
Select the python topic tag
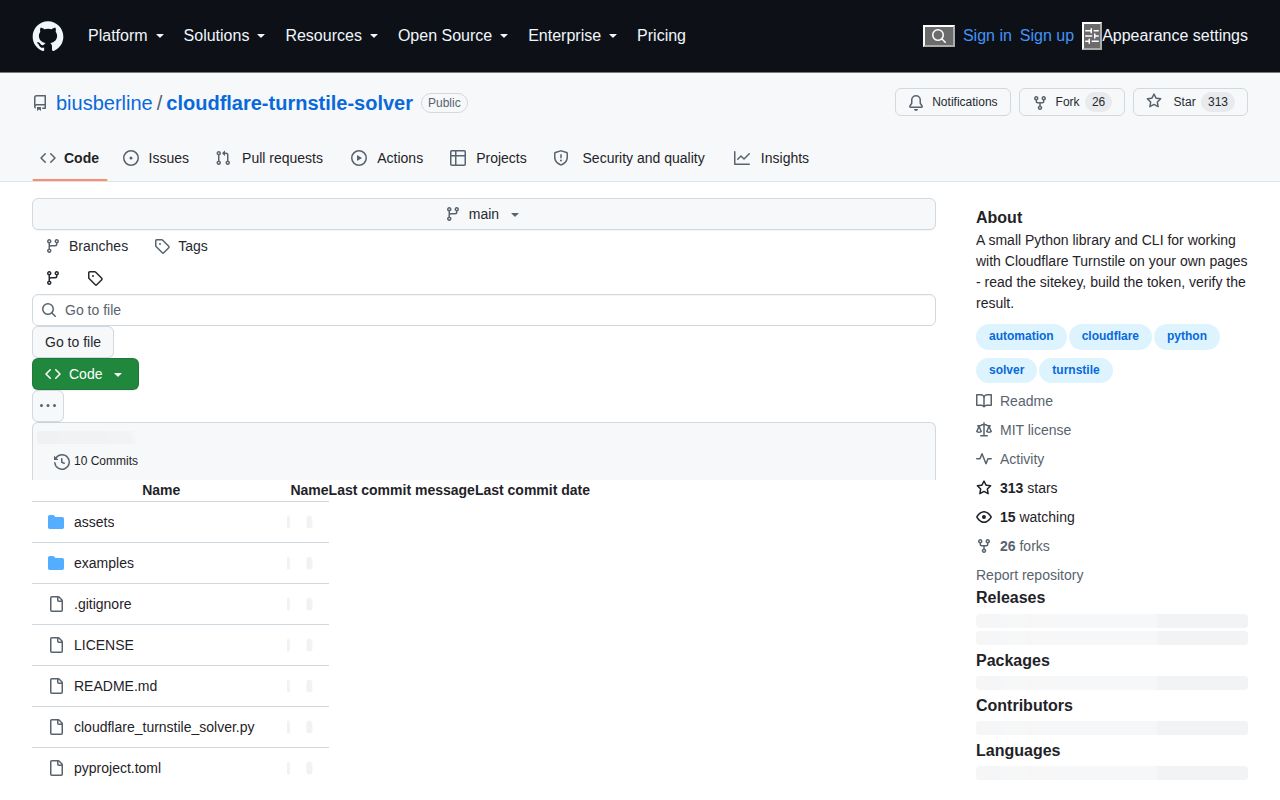1187,336
